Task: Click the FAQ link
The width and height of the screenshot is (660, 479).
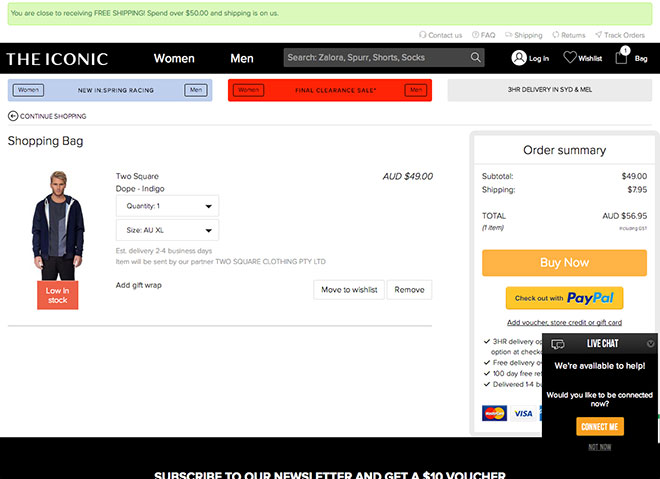Action: coord(484,35)
